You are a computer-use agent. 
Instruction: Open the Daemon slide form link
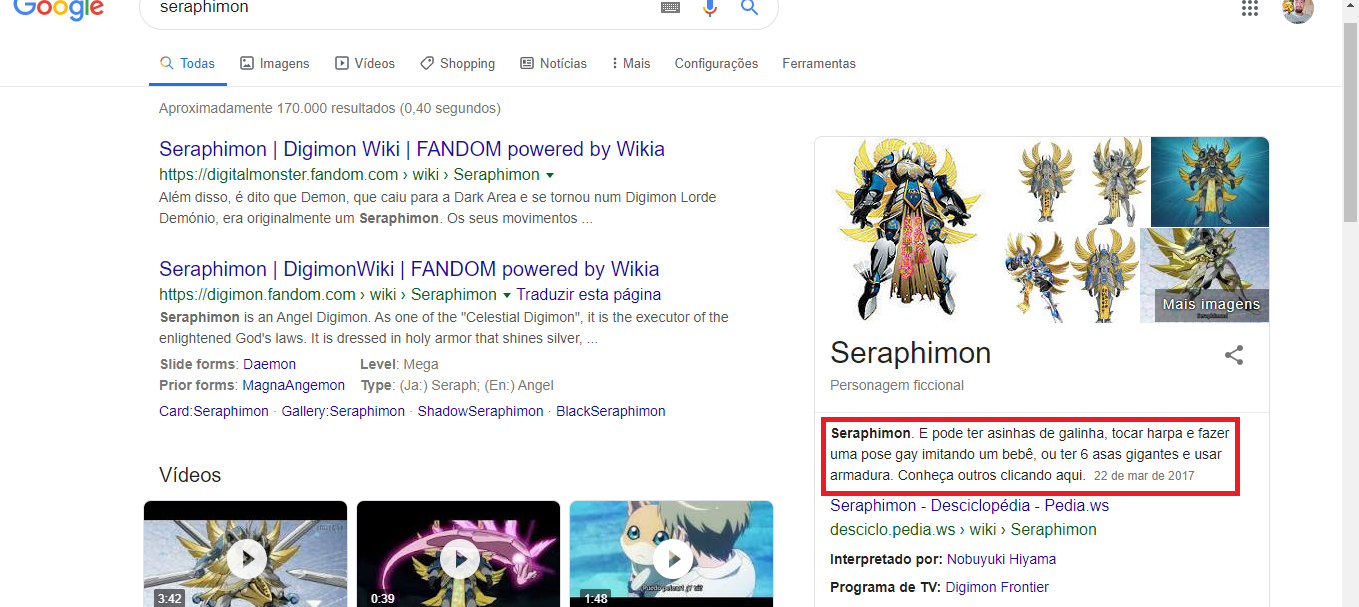point(269,364)
